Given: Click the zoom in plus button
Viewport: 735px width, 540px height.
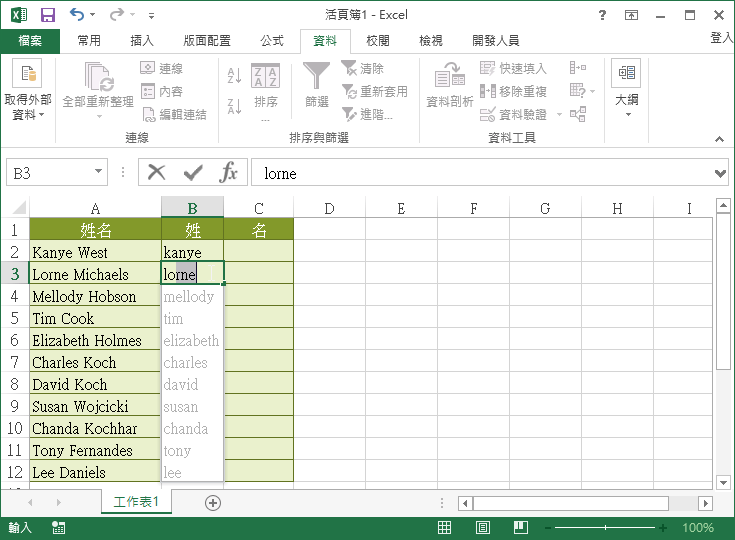Looking at the screenshot, I should click(x=663, y=528).
